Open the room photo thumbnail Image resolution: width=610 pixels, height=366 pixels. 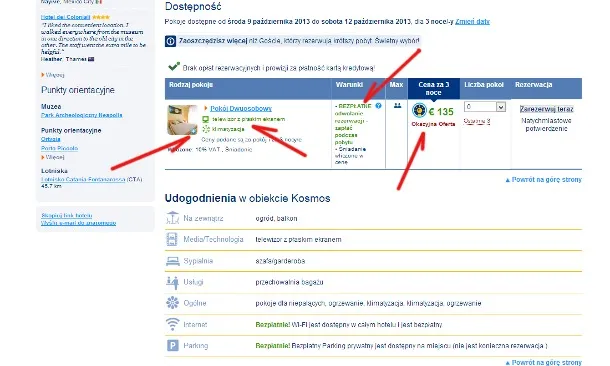[x=182, y=120]
